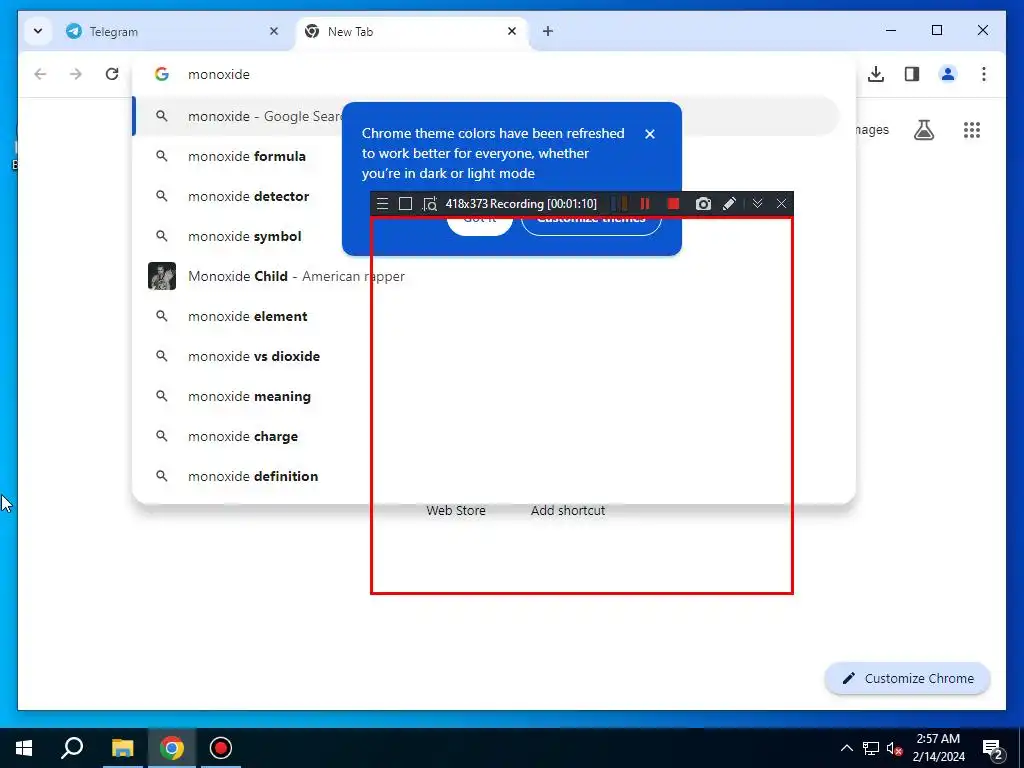The width and height of the screenshot is (1024, 768).
Task: Go back with the back arrow
Action: coord(40,74)
